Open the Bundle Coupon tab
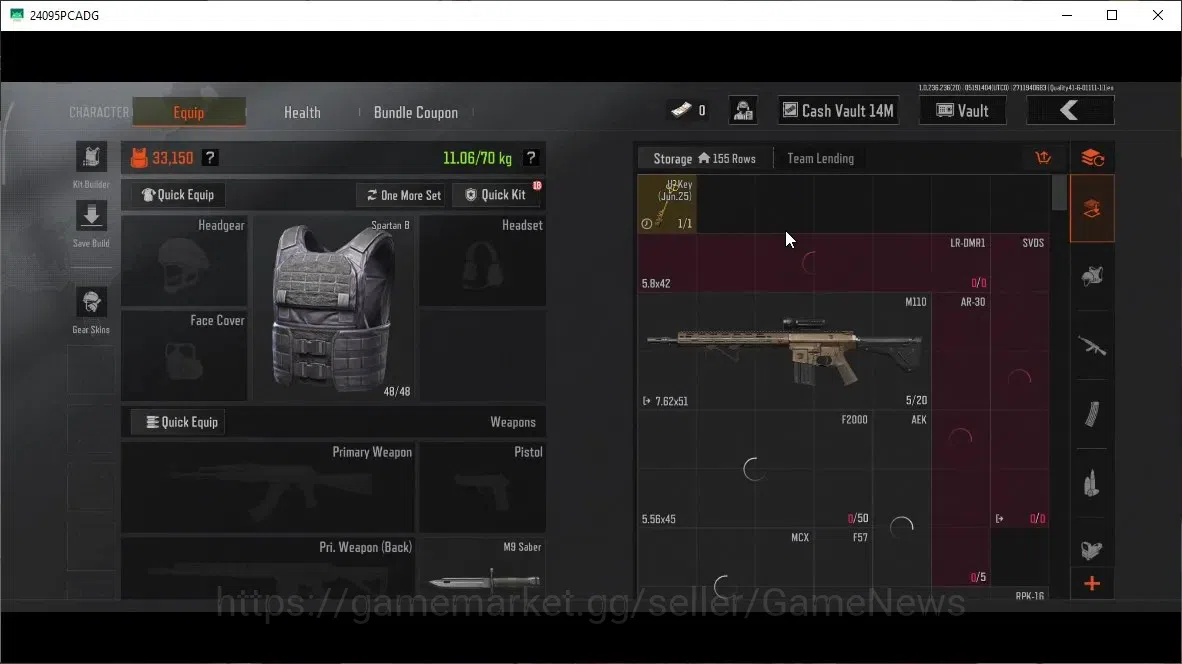The width and height of the screenshot is (1182, 664). click(416, 112)
